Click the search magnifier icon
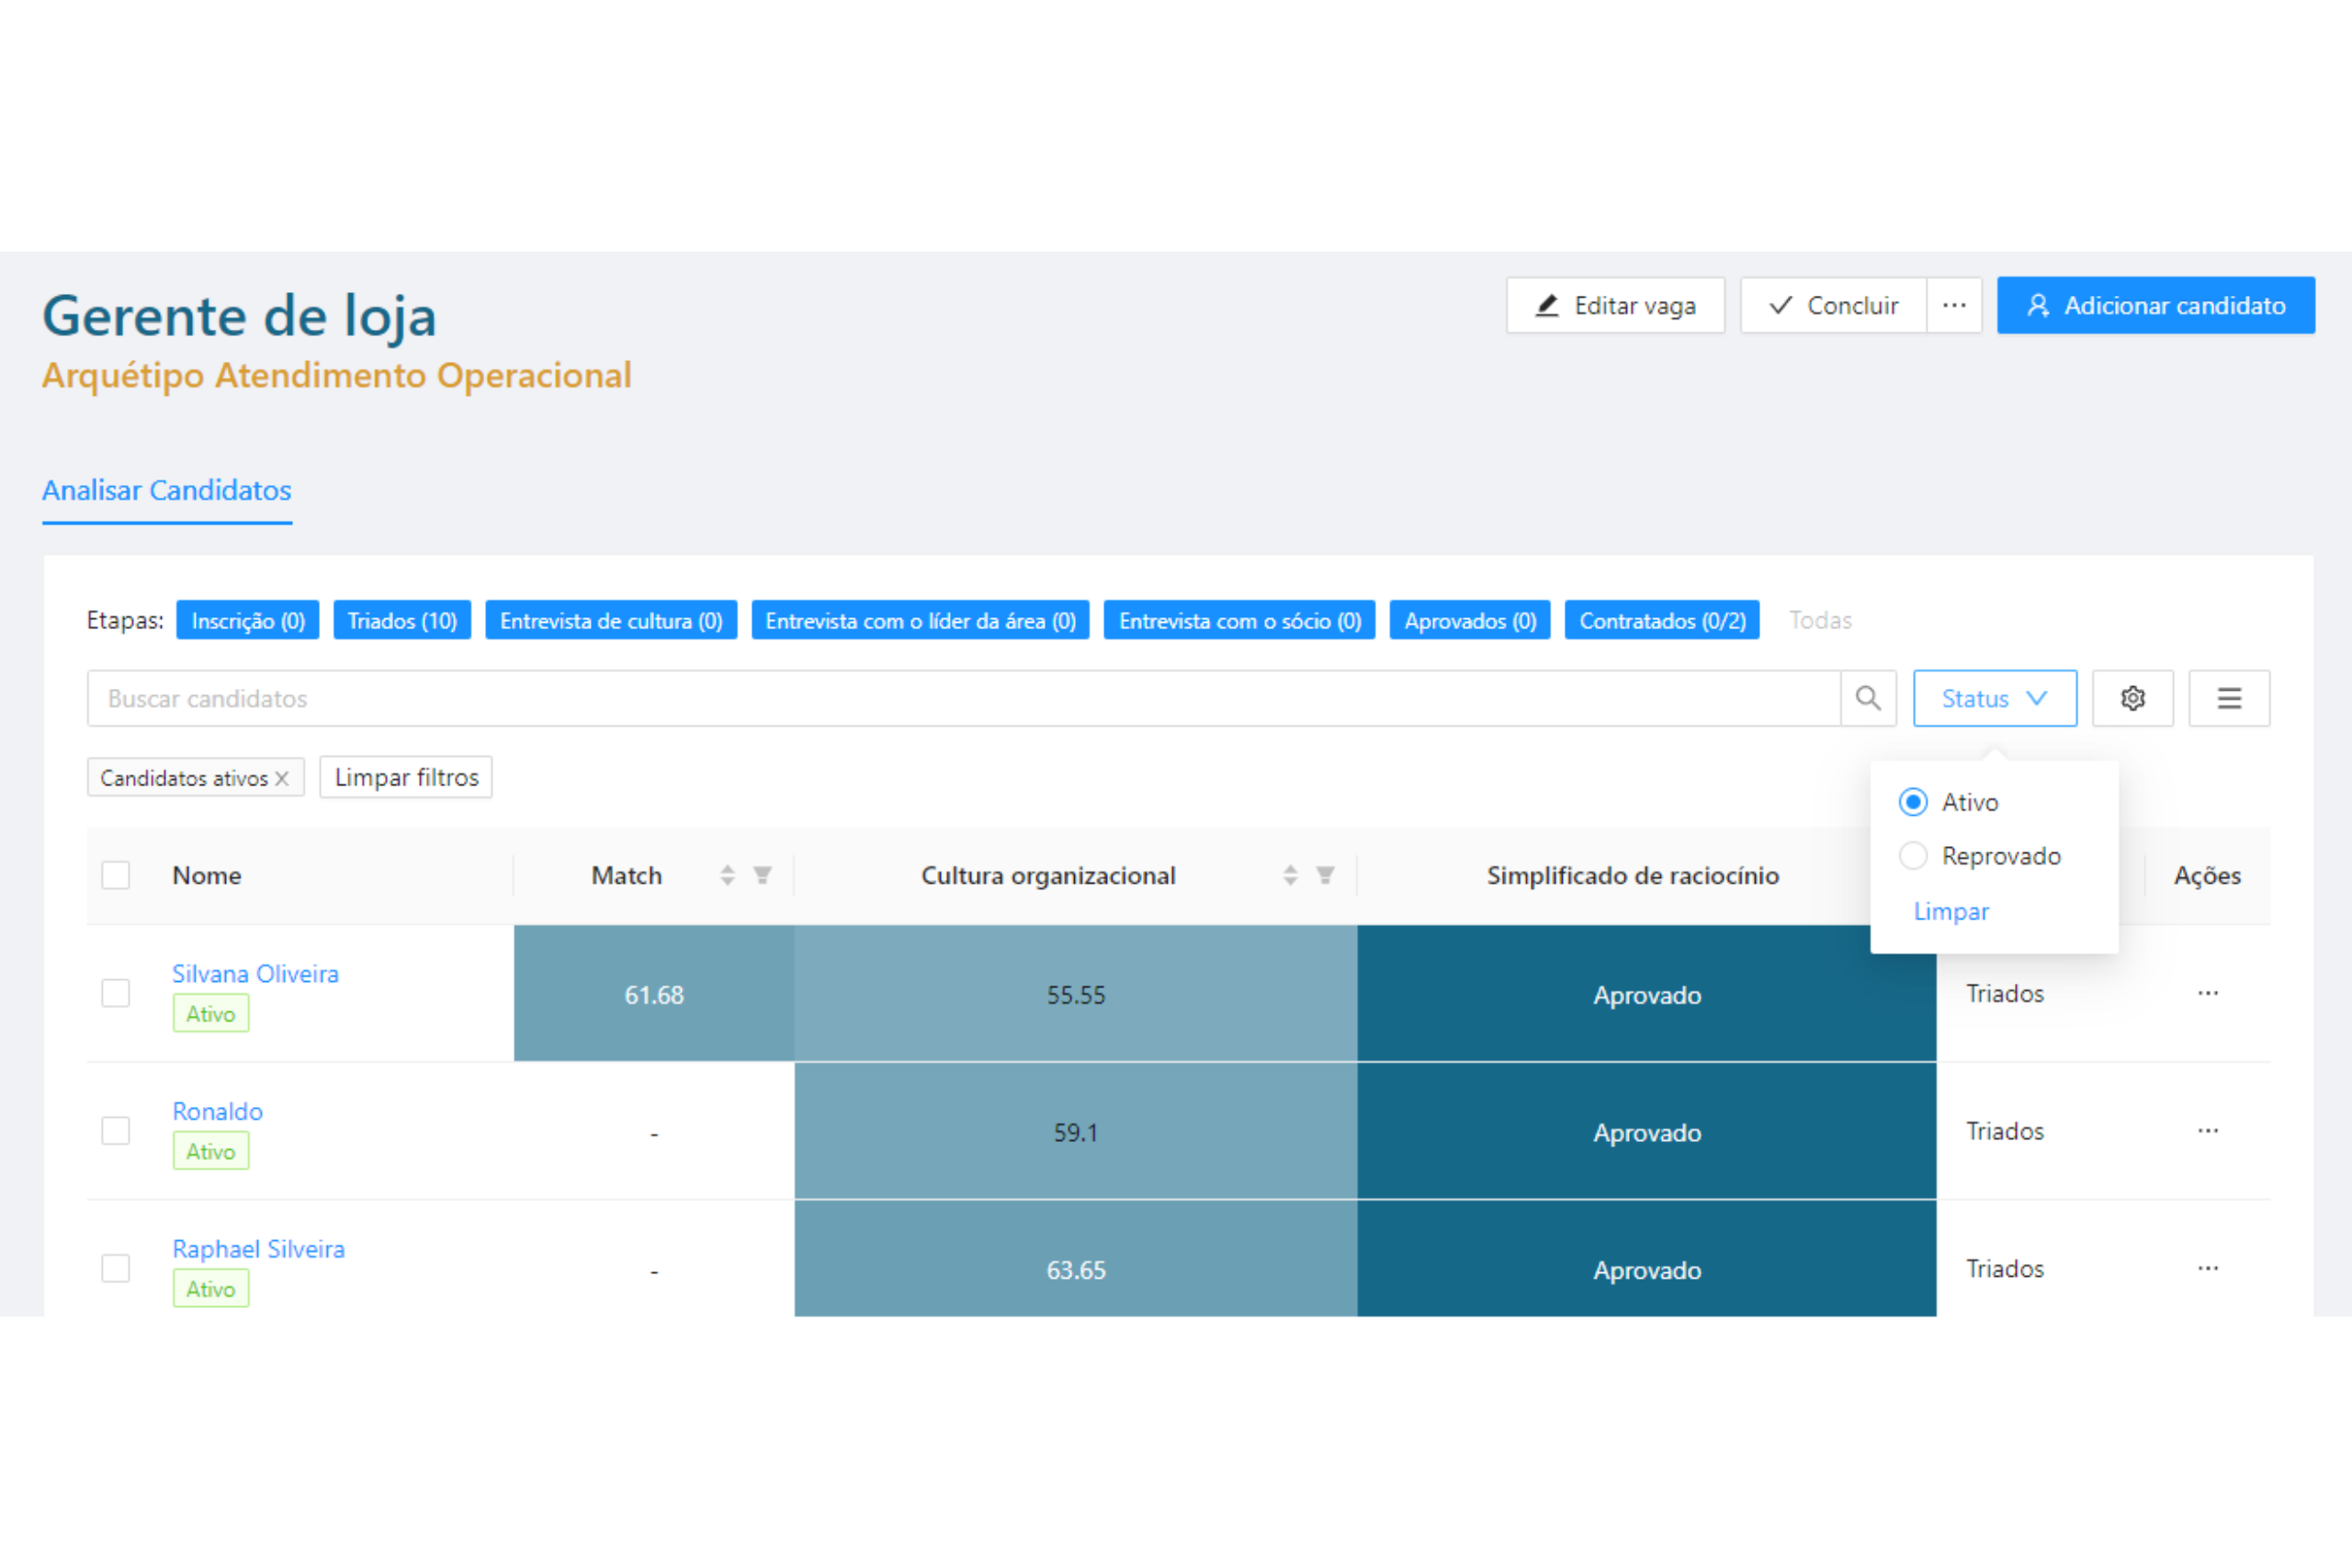 click(1867, 698)
